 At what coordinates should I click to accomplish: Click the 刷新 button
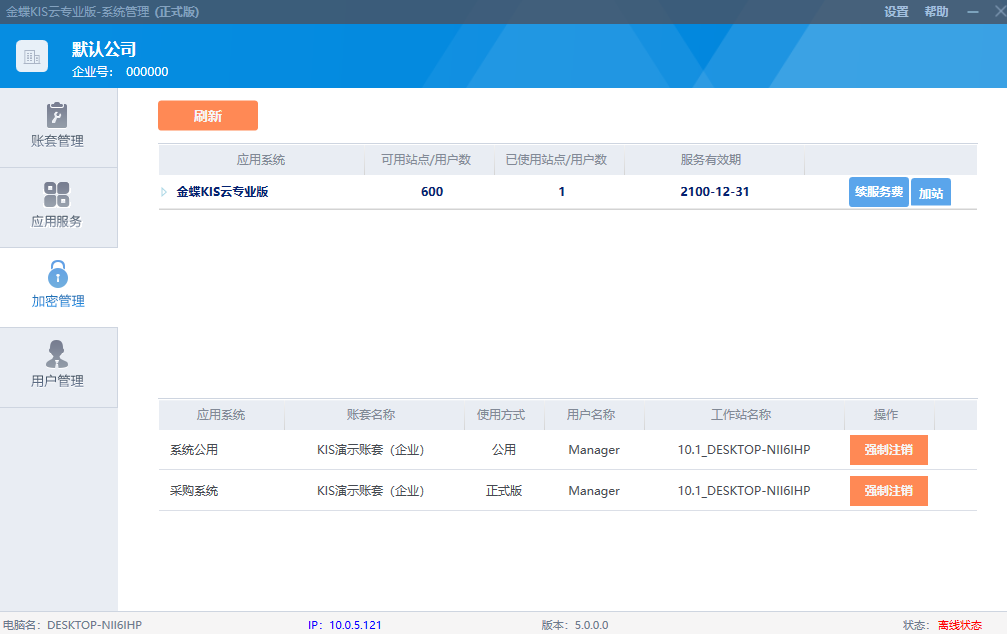pos(208,116)
